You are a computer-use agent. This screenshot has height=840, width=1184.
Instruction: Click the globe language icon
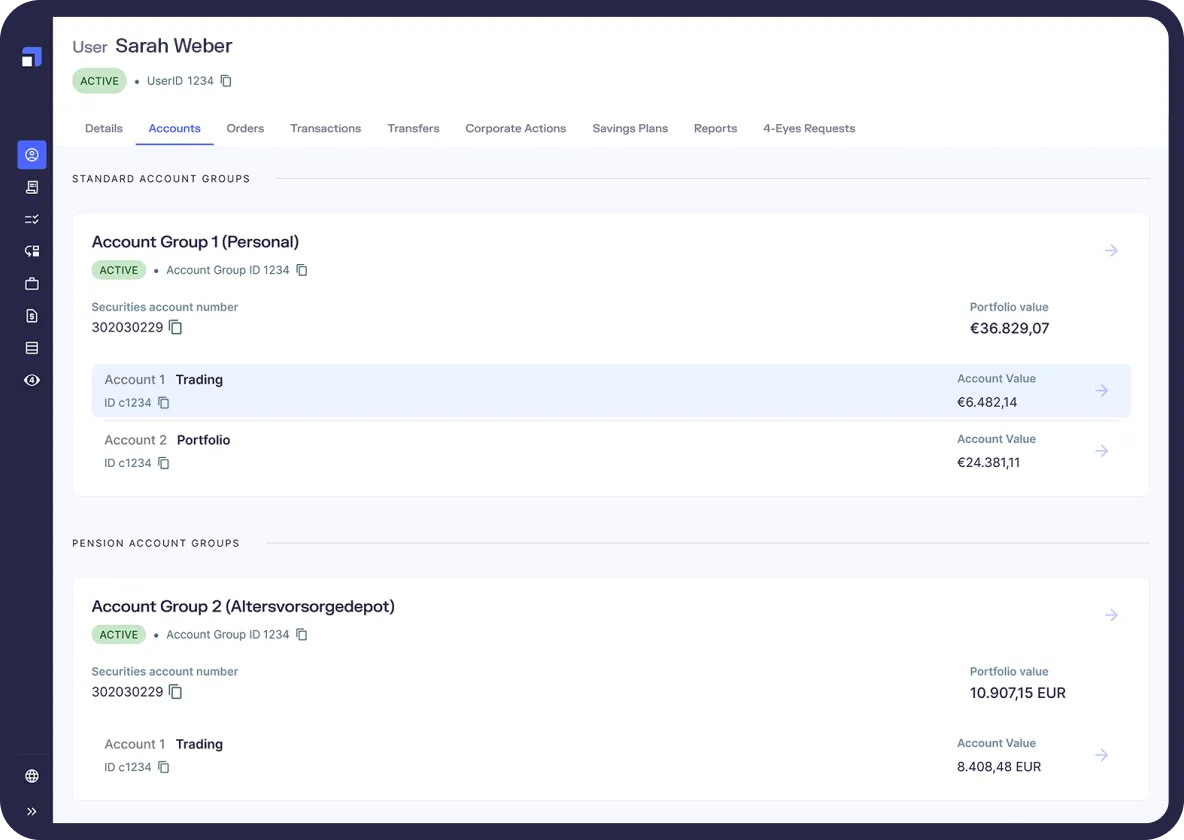32,776
